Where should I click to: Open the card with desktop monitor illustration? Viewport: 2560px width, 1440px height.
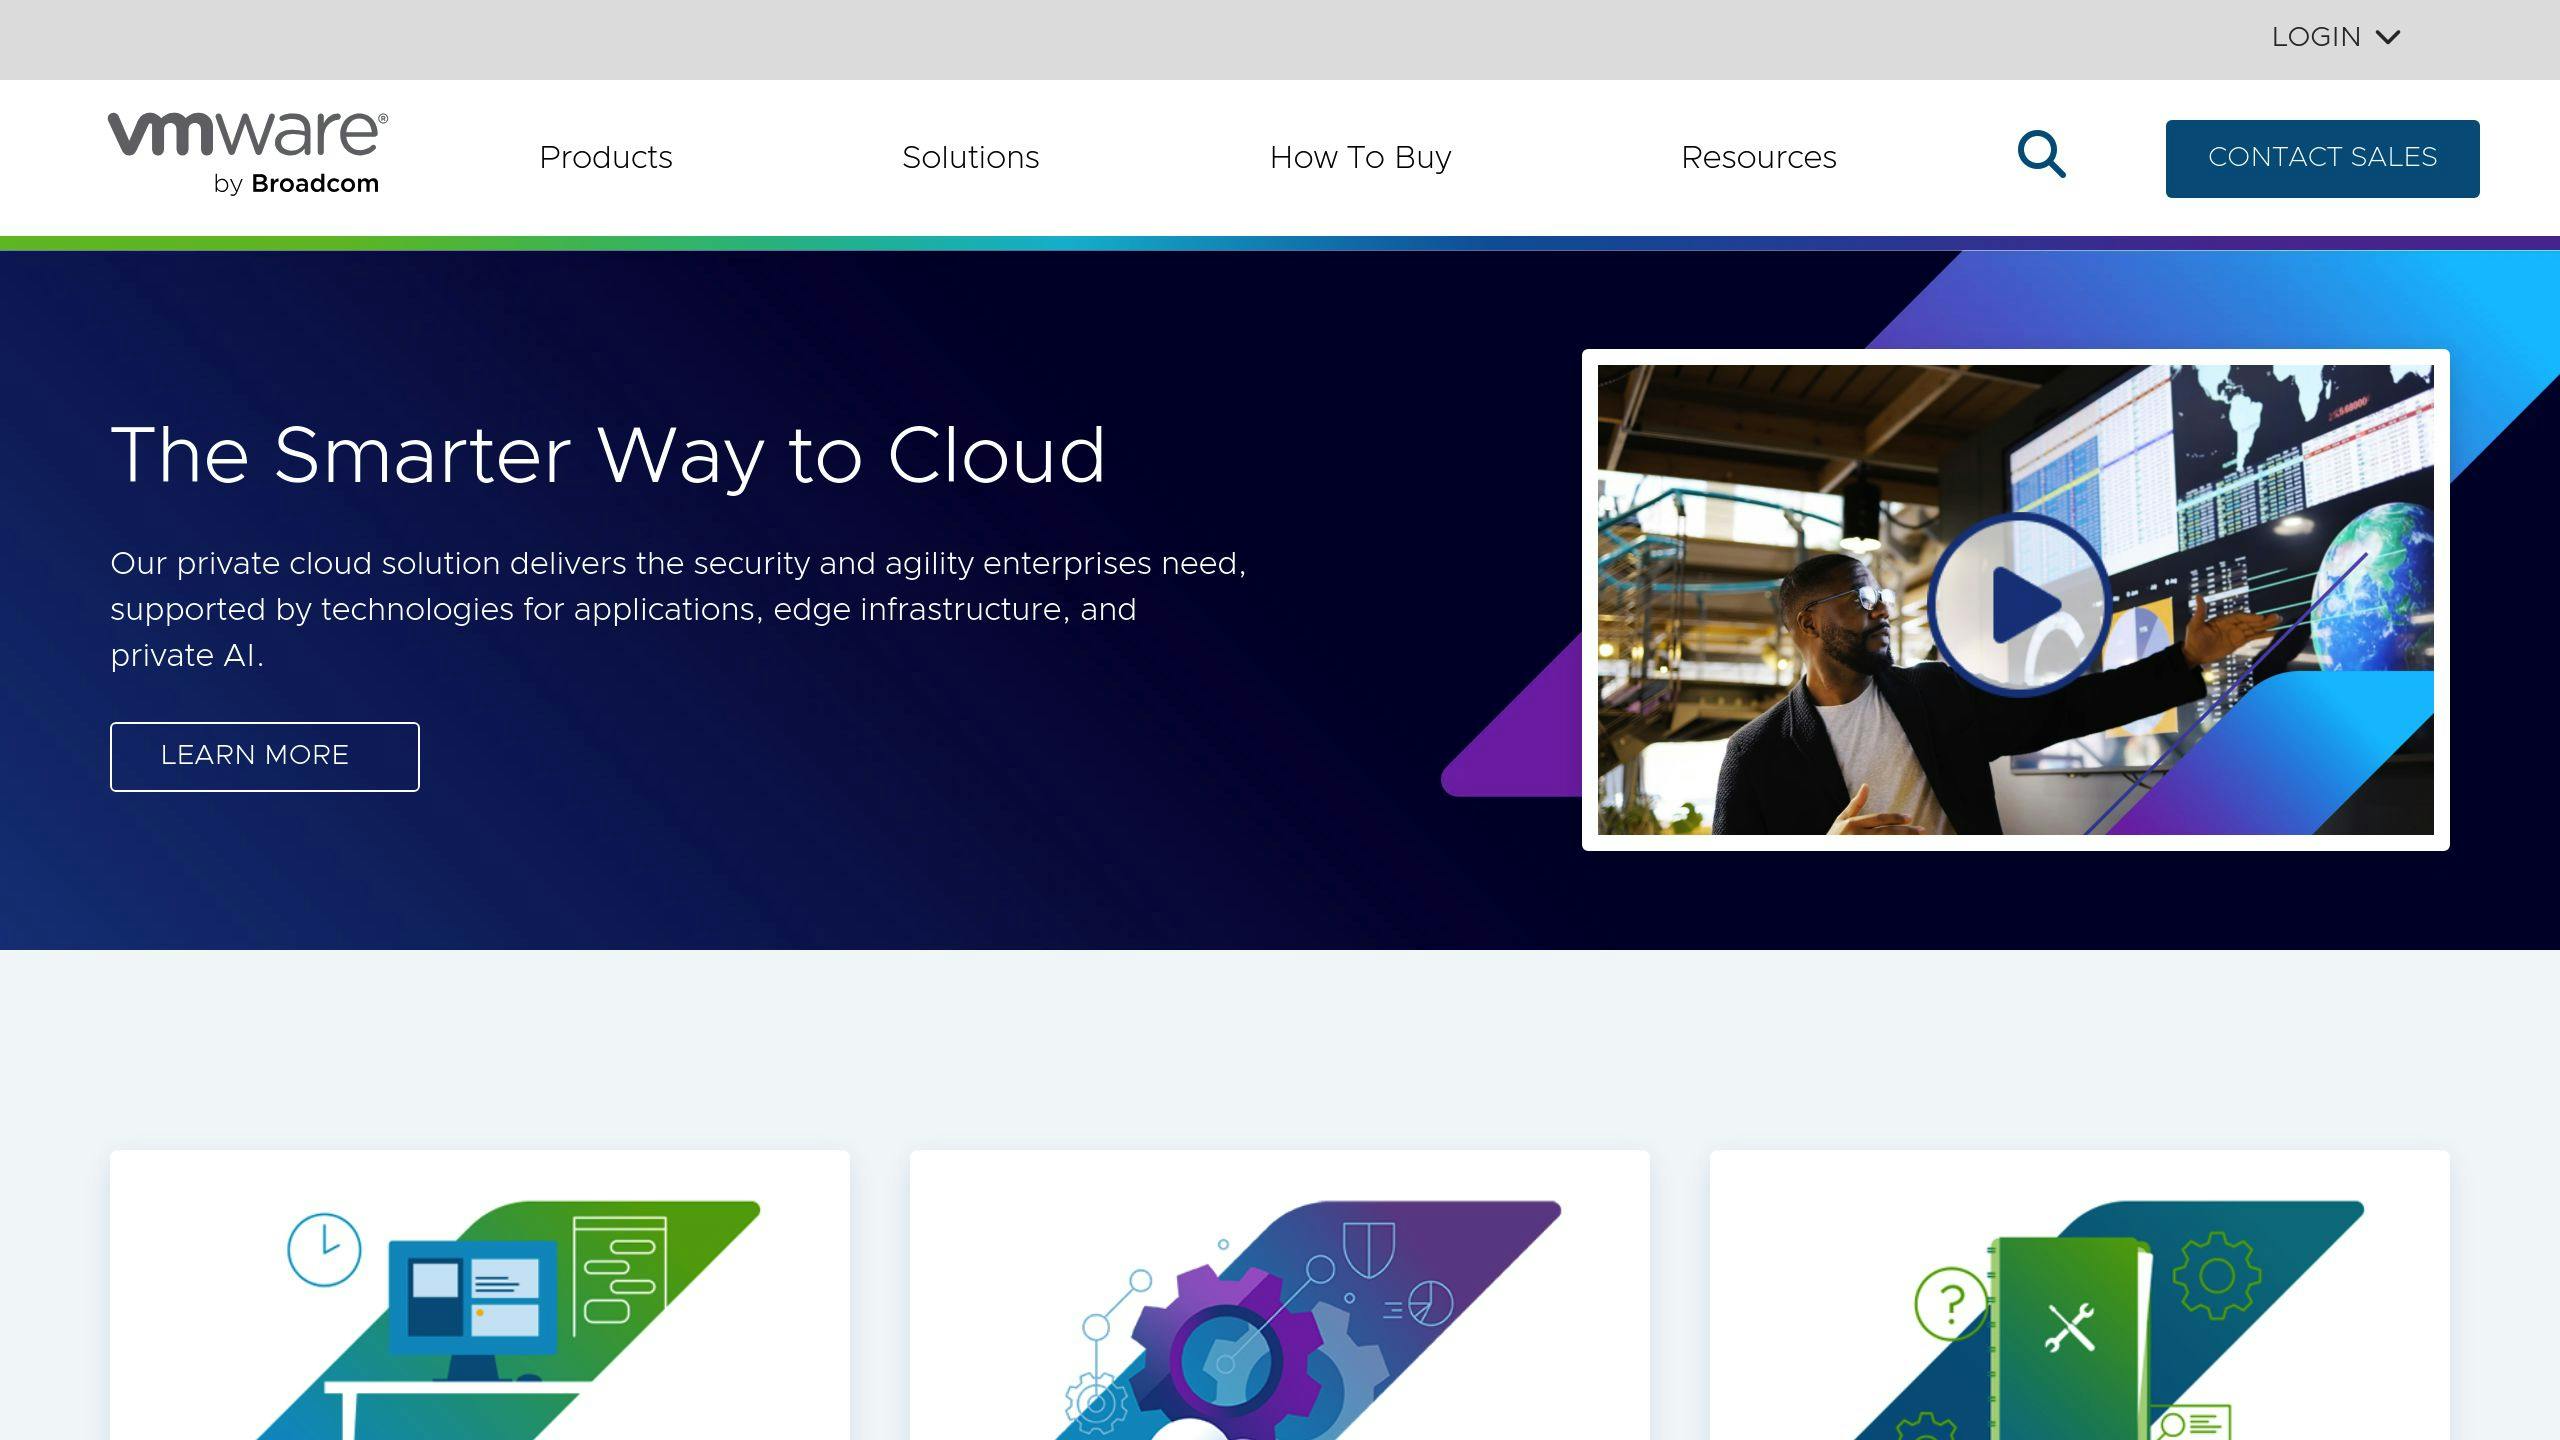point(480,1295)
